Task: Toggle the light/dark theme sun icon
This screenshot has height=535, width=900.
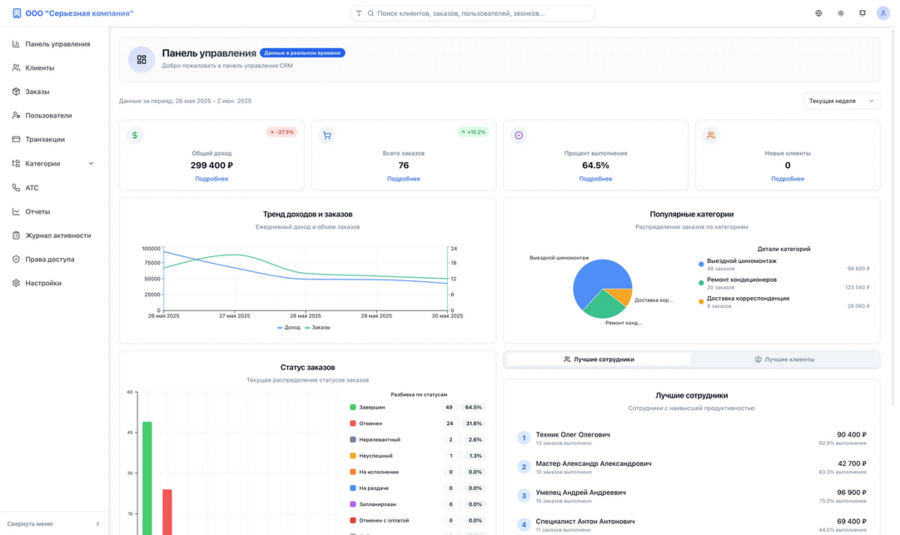Action: [x=841, y=14]
